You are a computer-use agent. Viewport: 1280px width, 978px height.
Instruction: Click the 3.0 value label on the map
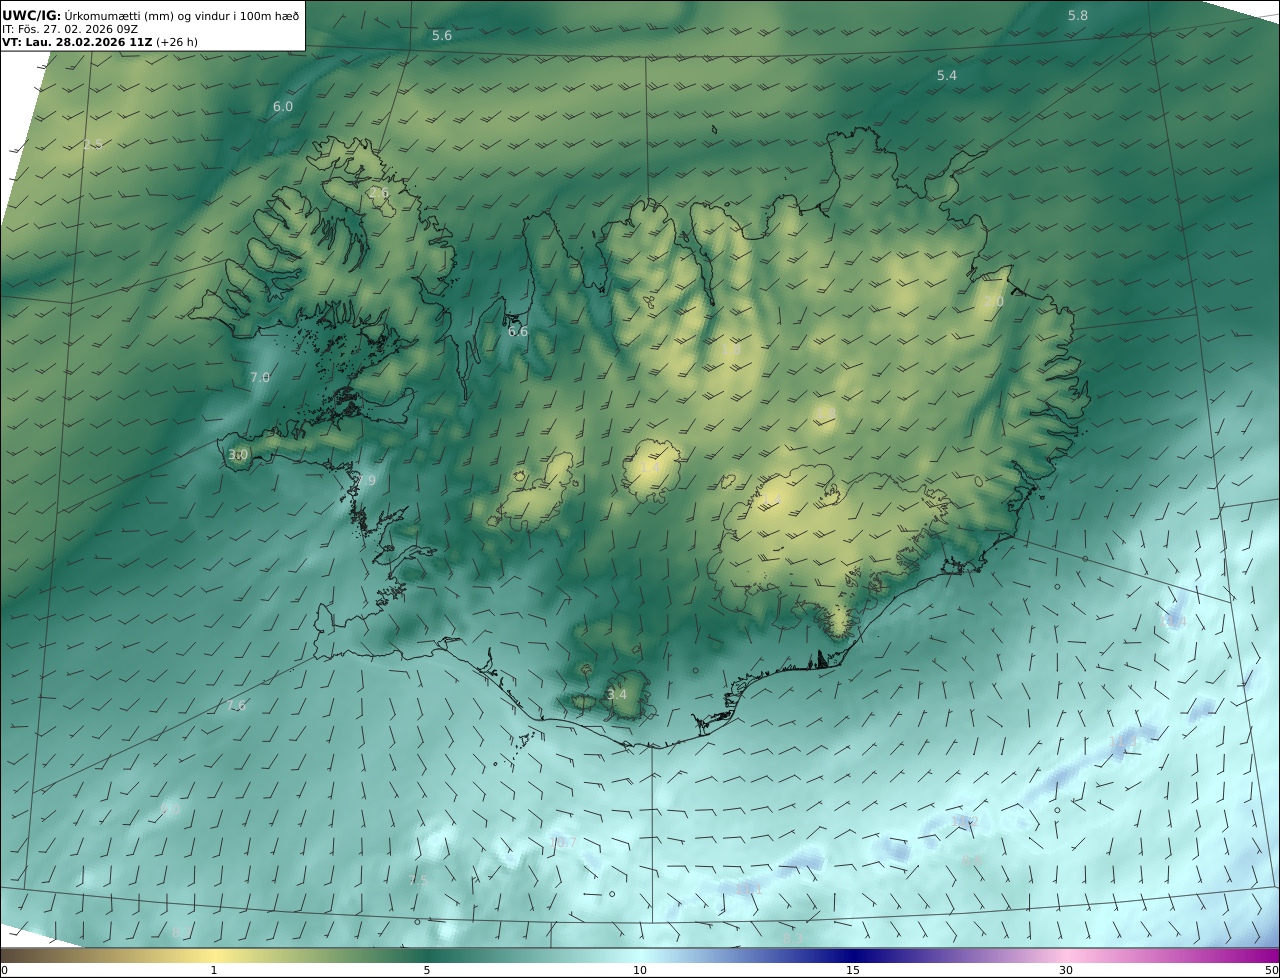(x=238, y=455)
